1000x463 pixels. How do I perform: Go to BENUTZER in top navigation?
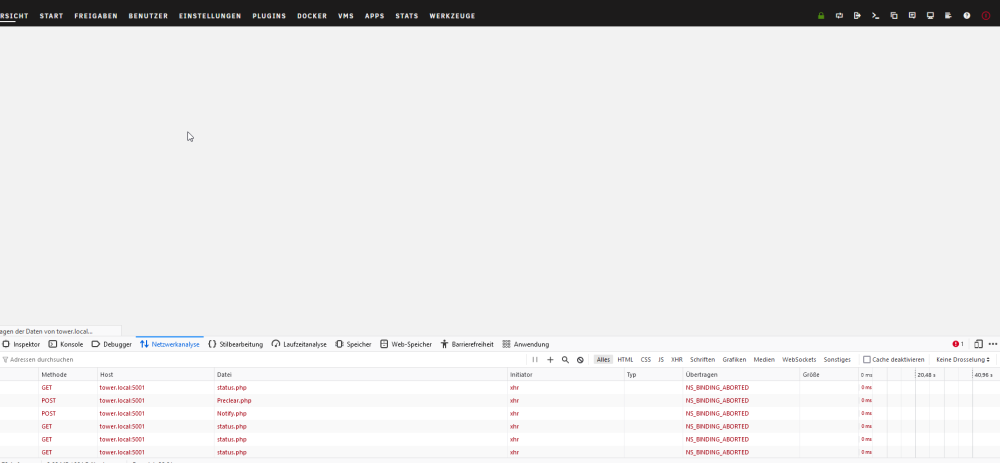click(x=148, y=16)
